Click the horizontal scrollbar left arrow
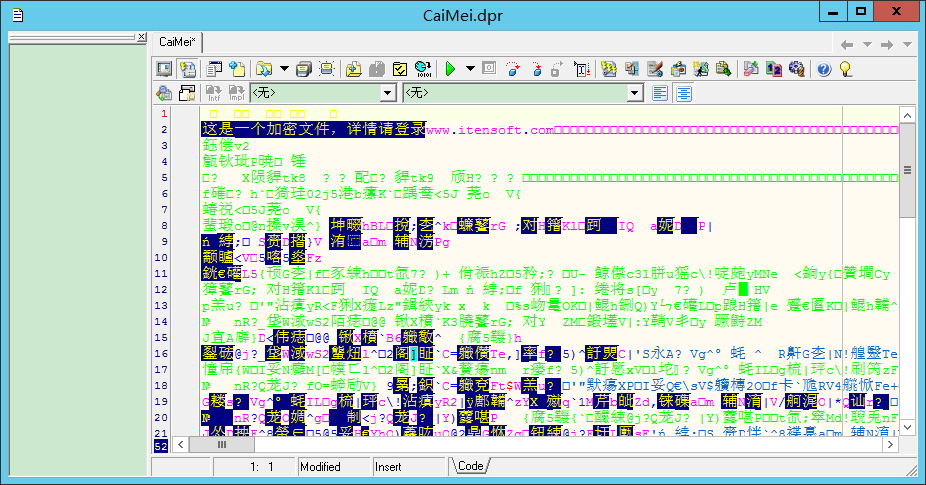Image resolution: width=926 pixels, height=485 pixels. (x=181, y=444)
